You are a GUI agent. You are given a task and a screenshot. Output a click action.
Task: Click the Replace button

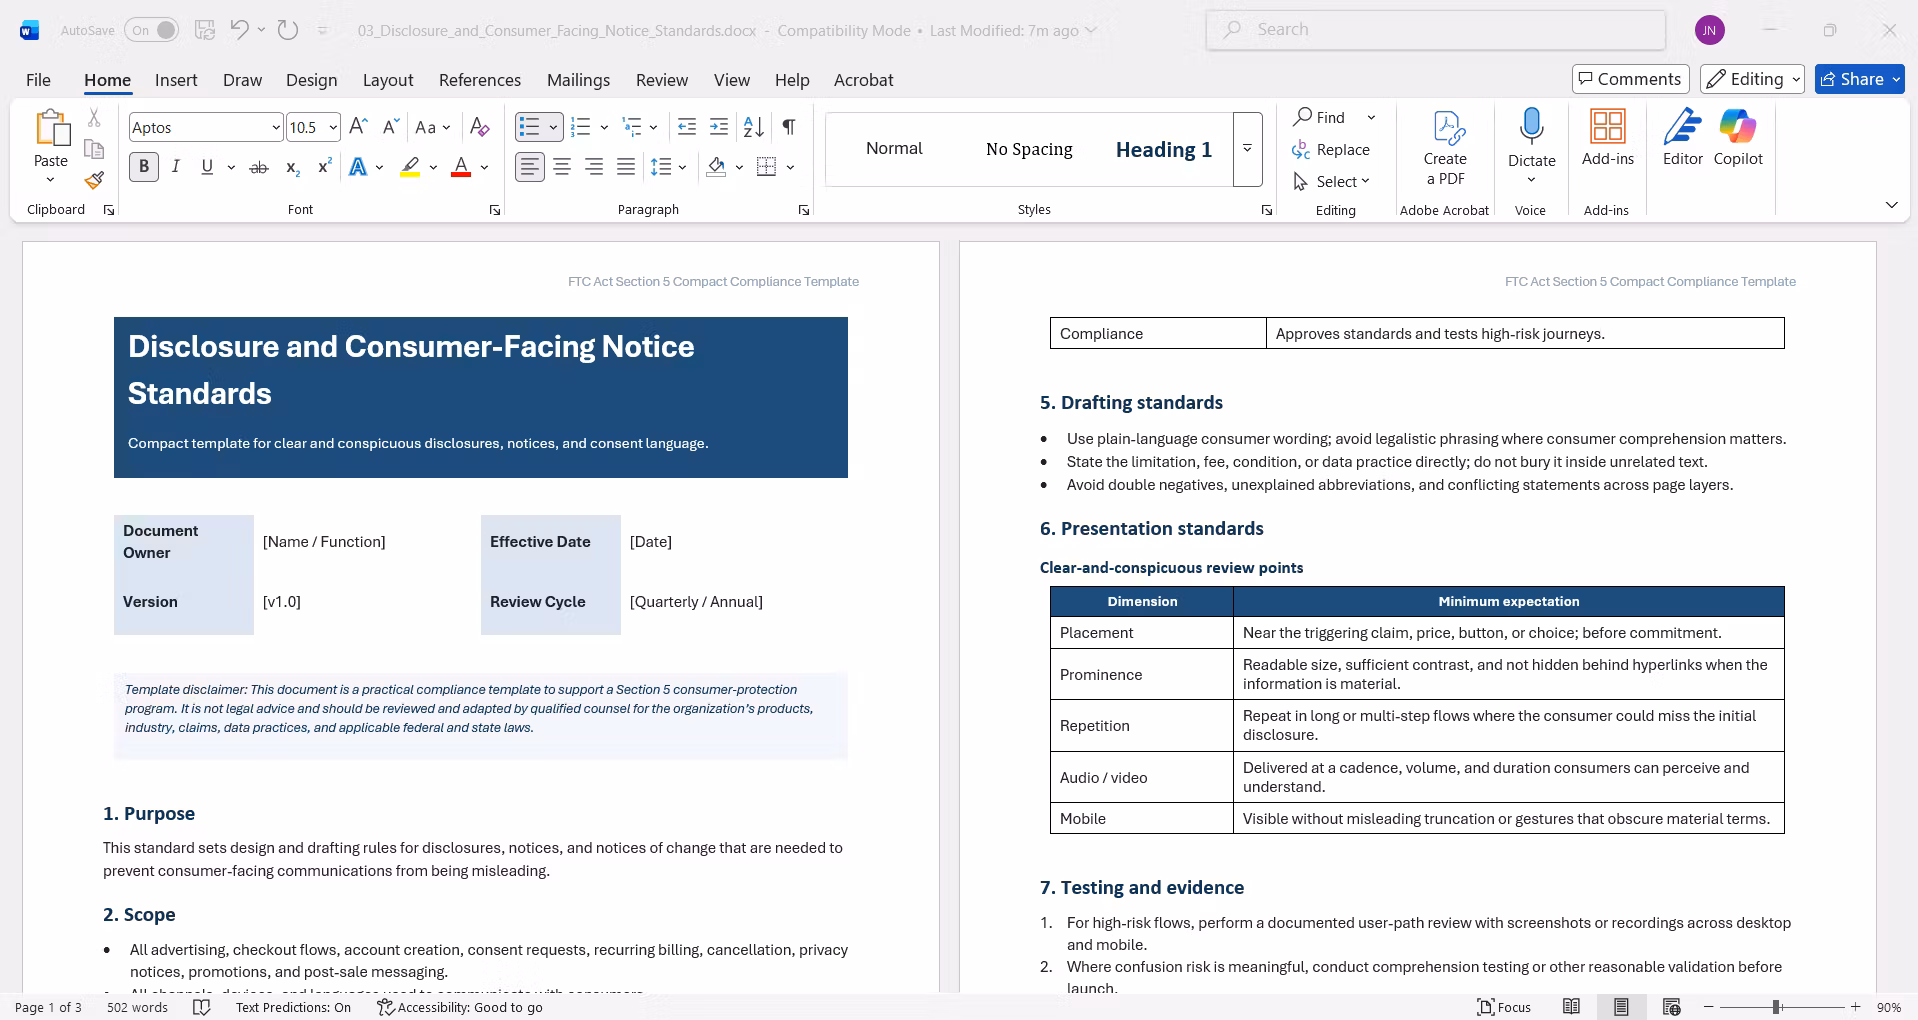[x=1331, y=149]
